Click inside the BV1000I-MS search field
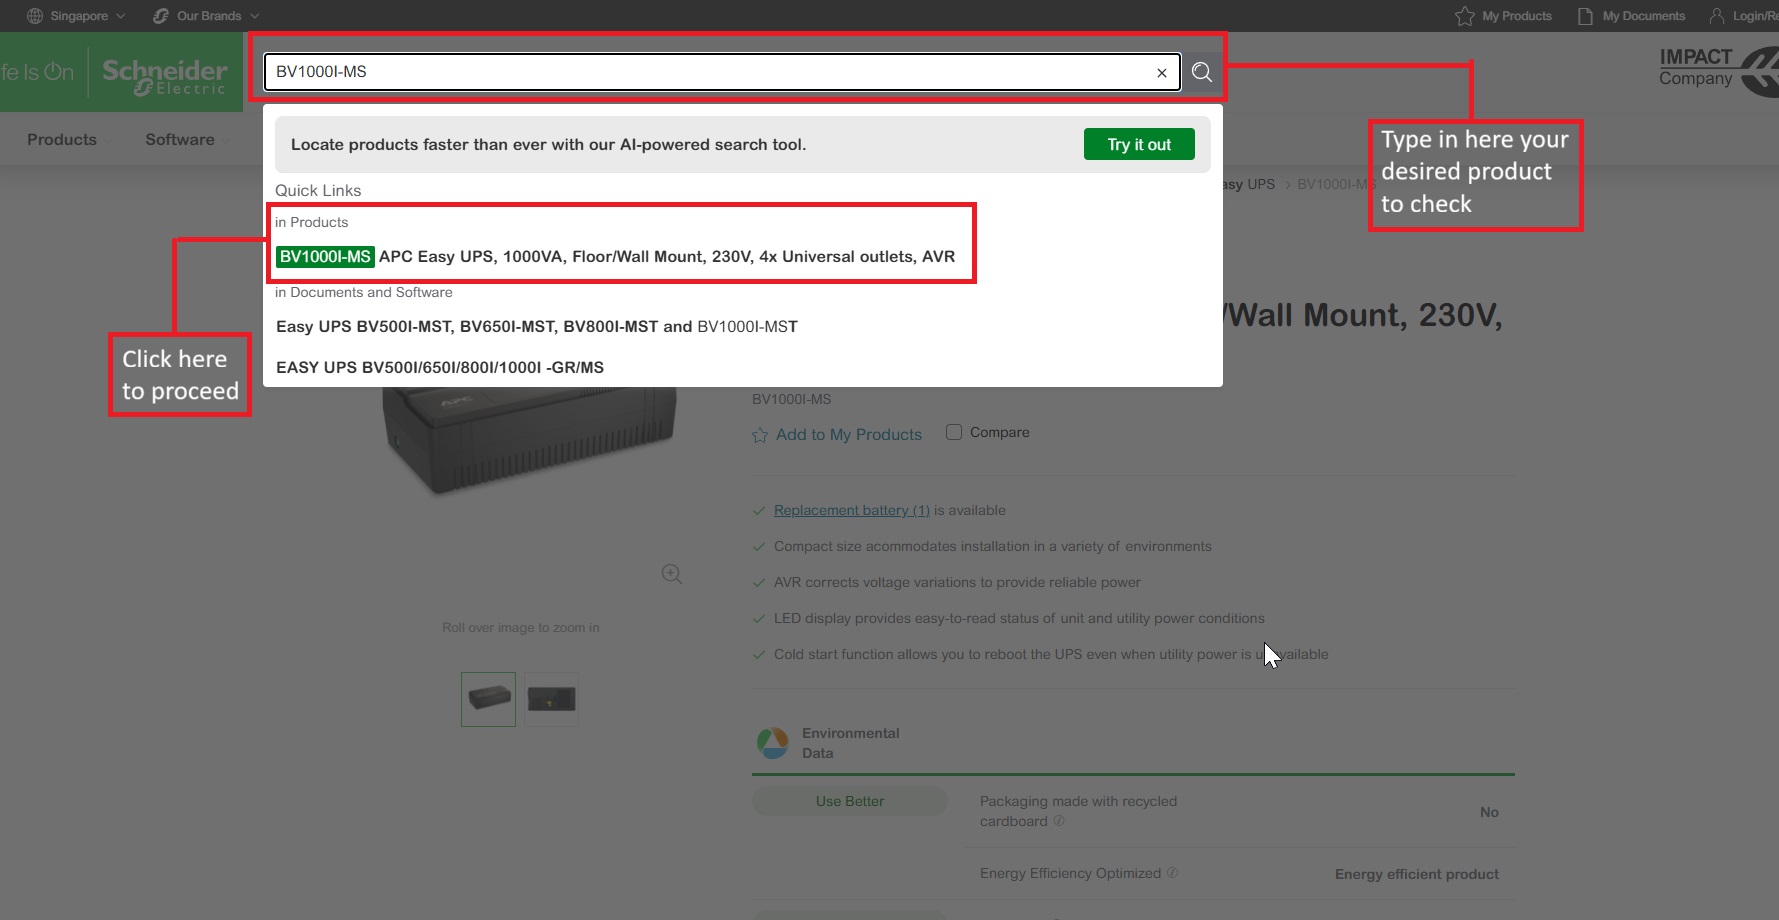This screenshot has width=1779, height=920. [x=710, y=72]
